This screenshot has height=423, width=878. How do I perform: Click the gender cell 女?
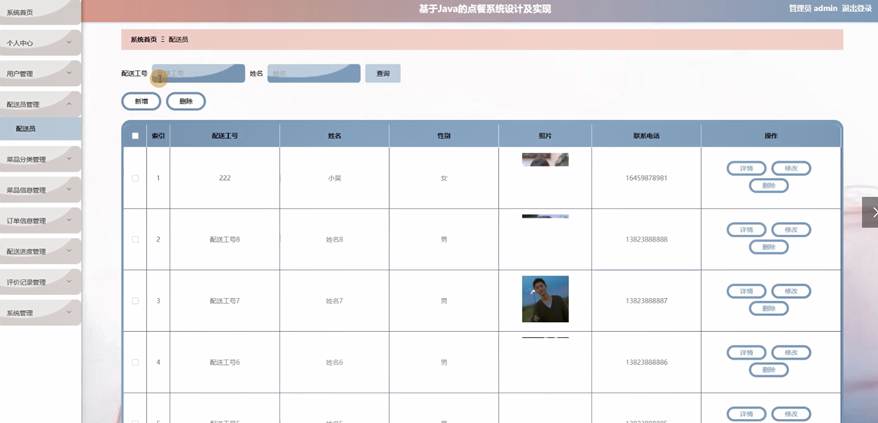click(444, 178)
